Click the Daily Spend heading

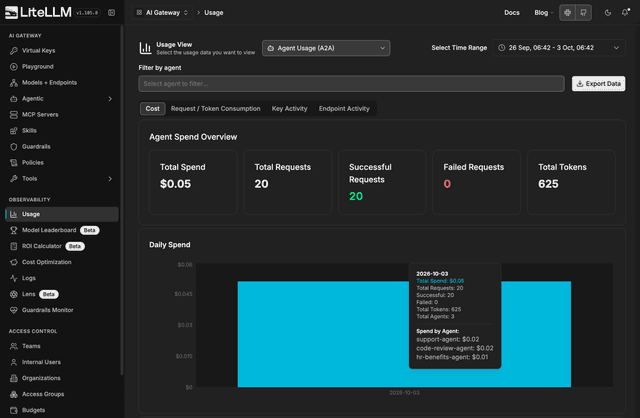(x=170, y=245)
